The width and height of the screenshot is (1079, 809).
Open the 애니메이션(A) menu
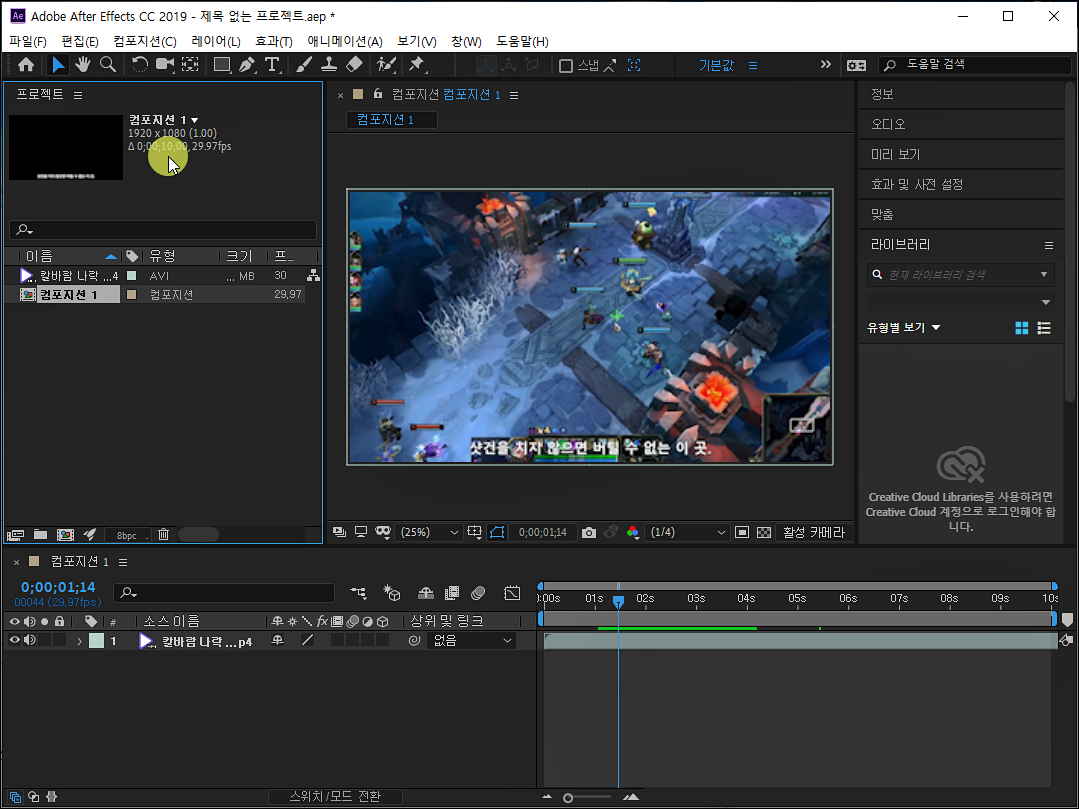click(x=345, y=41)
